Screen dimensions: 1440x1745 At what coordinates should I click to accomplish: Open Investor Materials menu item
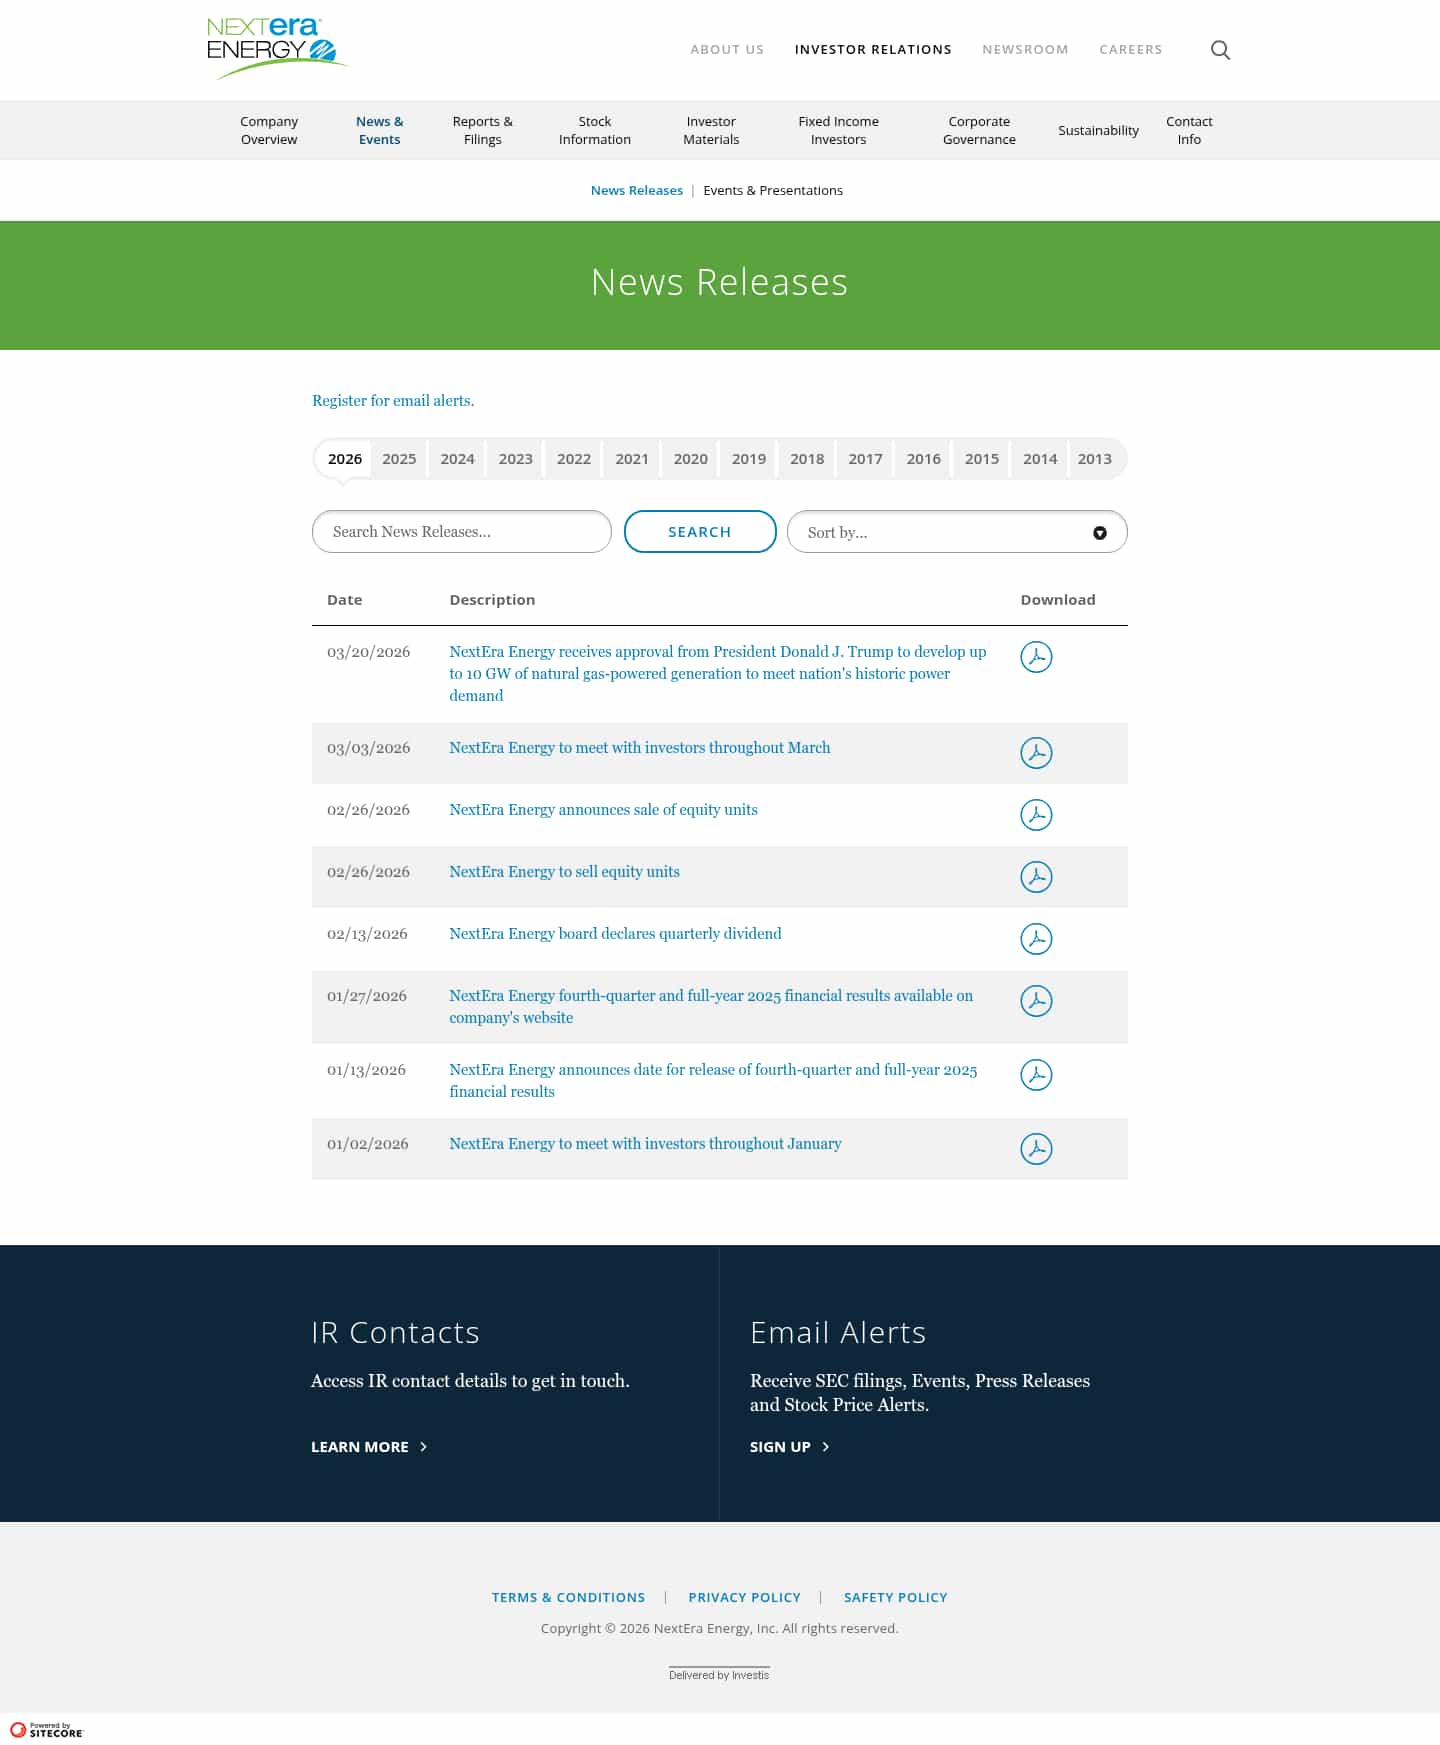pyautogui.click(x=711, y=130)
